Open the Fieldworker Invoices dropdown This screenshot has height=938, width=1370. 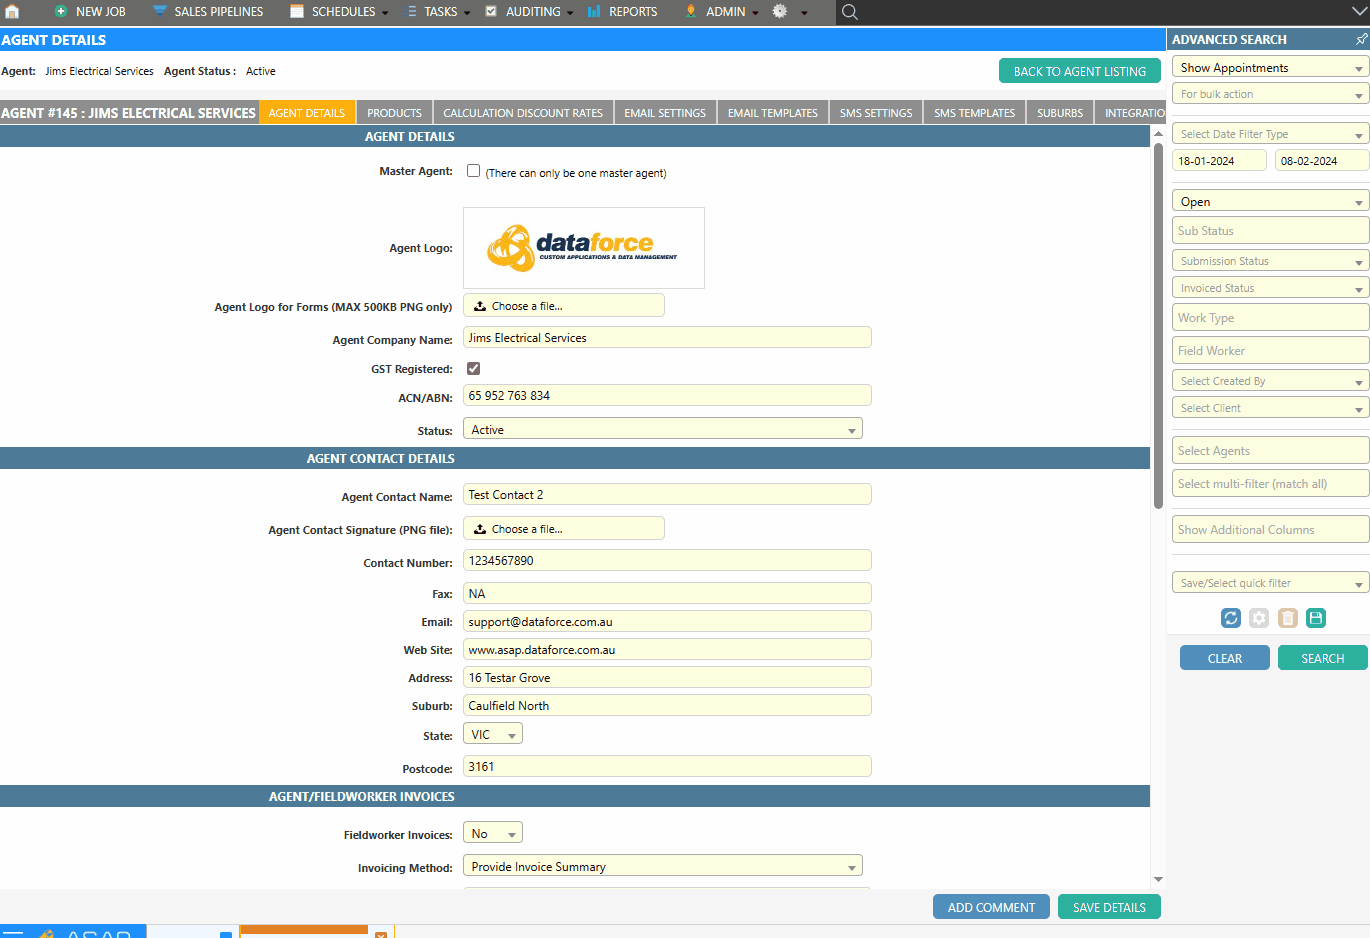point(493,834)
